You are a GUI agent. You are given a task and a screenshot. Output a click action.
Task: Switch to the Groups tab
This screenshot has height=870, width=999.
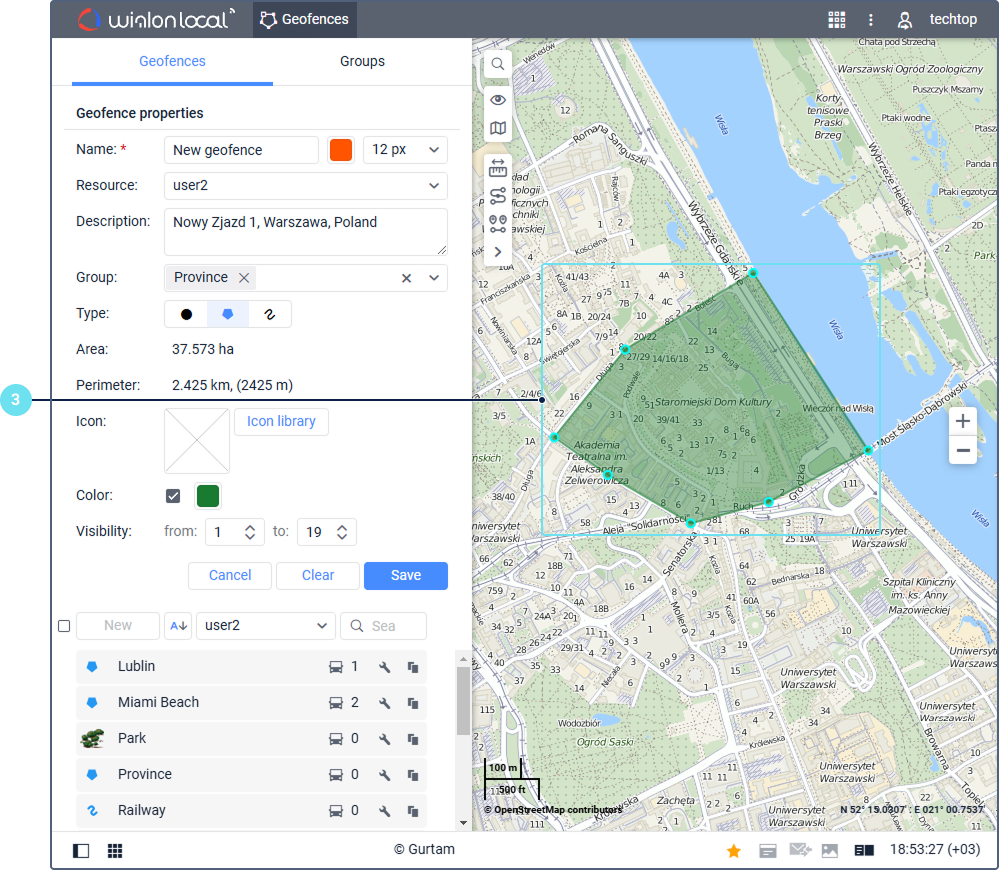coord(362,61)
